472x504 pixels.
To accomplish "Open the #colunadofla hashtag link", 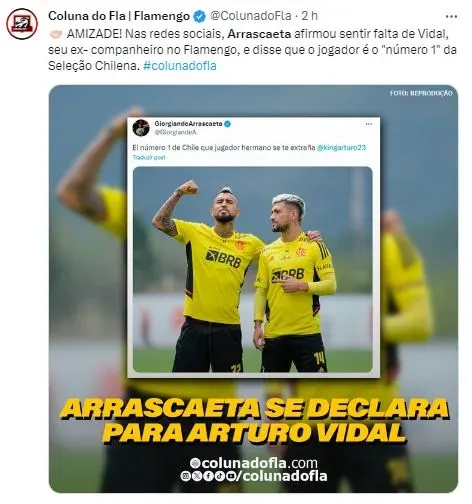I will pos(180,66).
